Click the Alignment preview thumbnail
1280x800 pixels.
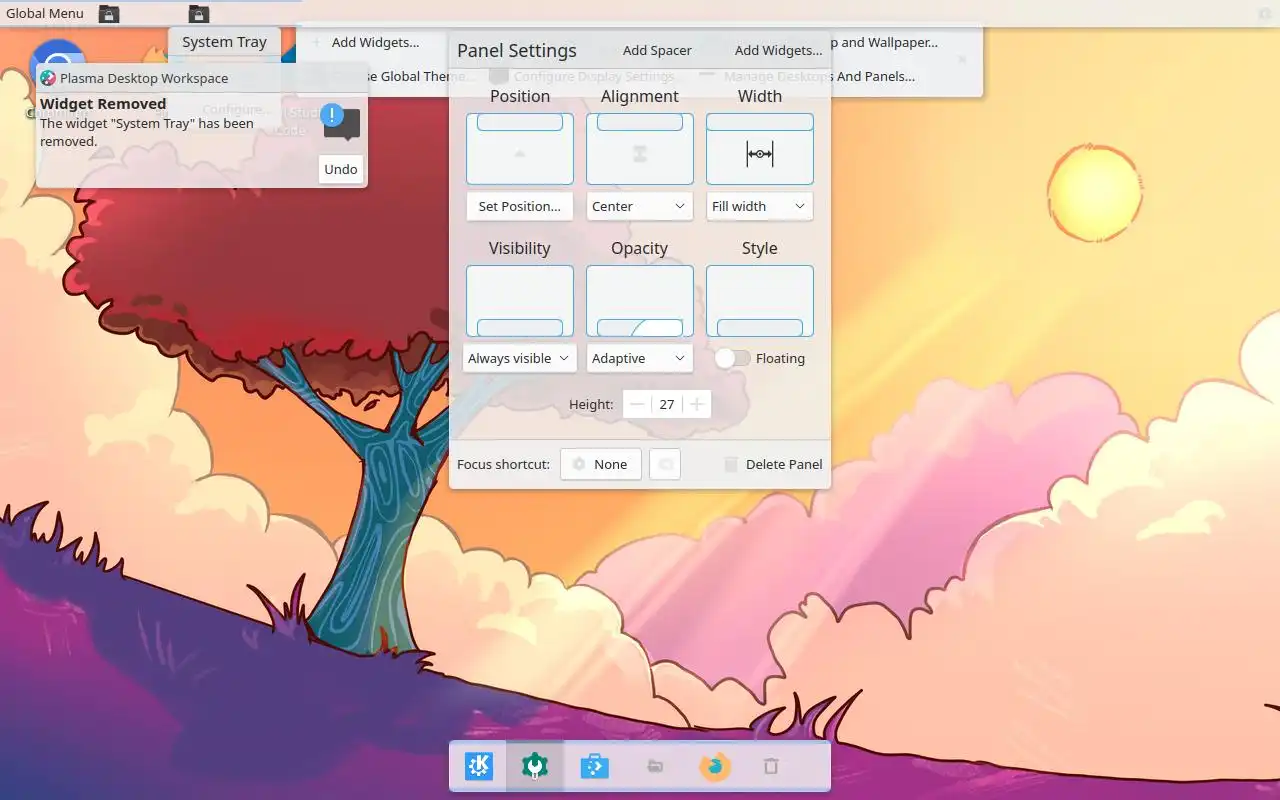coord(640,148)
